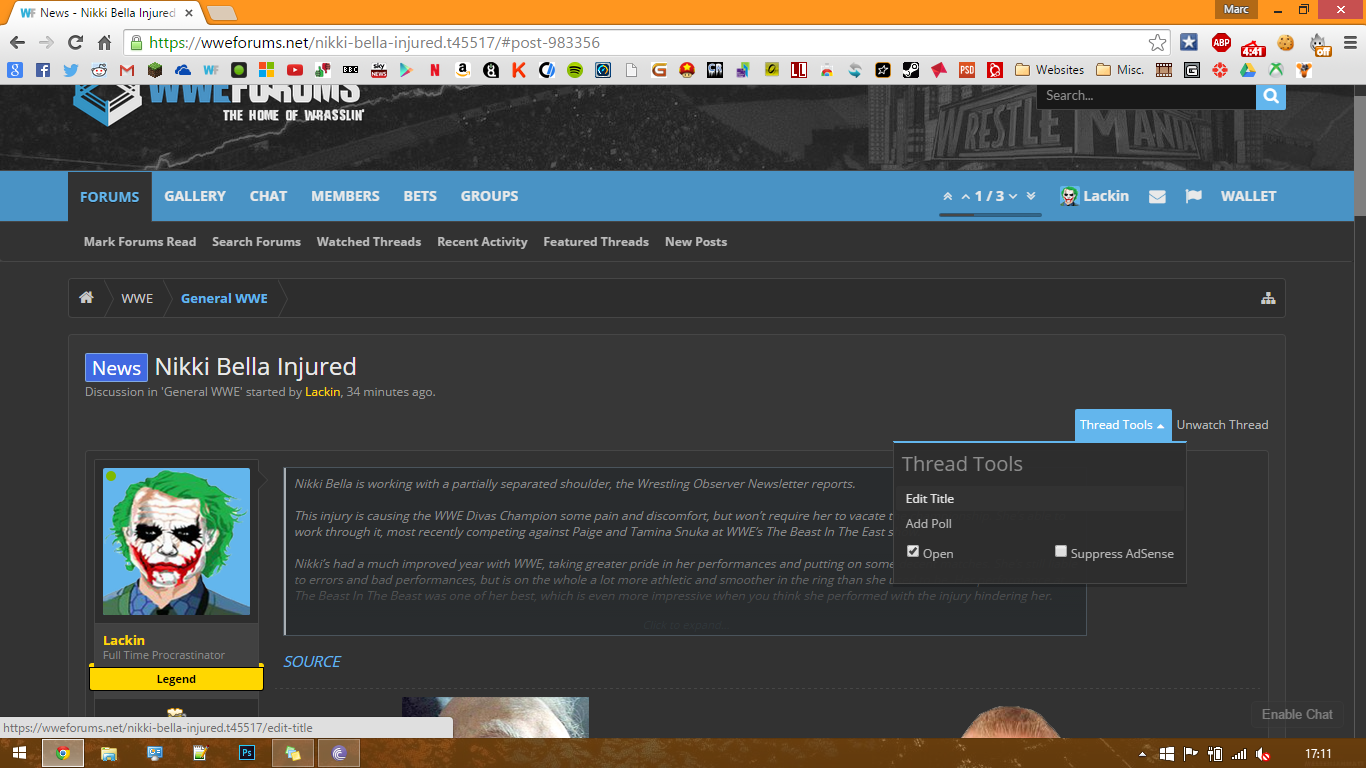Click the Unwatch Thread link
This screenshot has width=1366, height=768.
(1222, 425)
